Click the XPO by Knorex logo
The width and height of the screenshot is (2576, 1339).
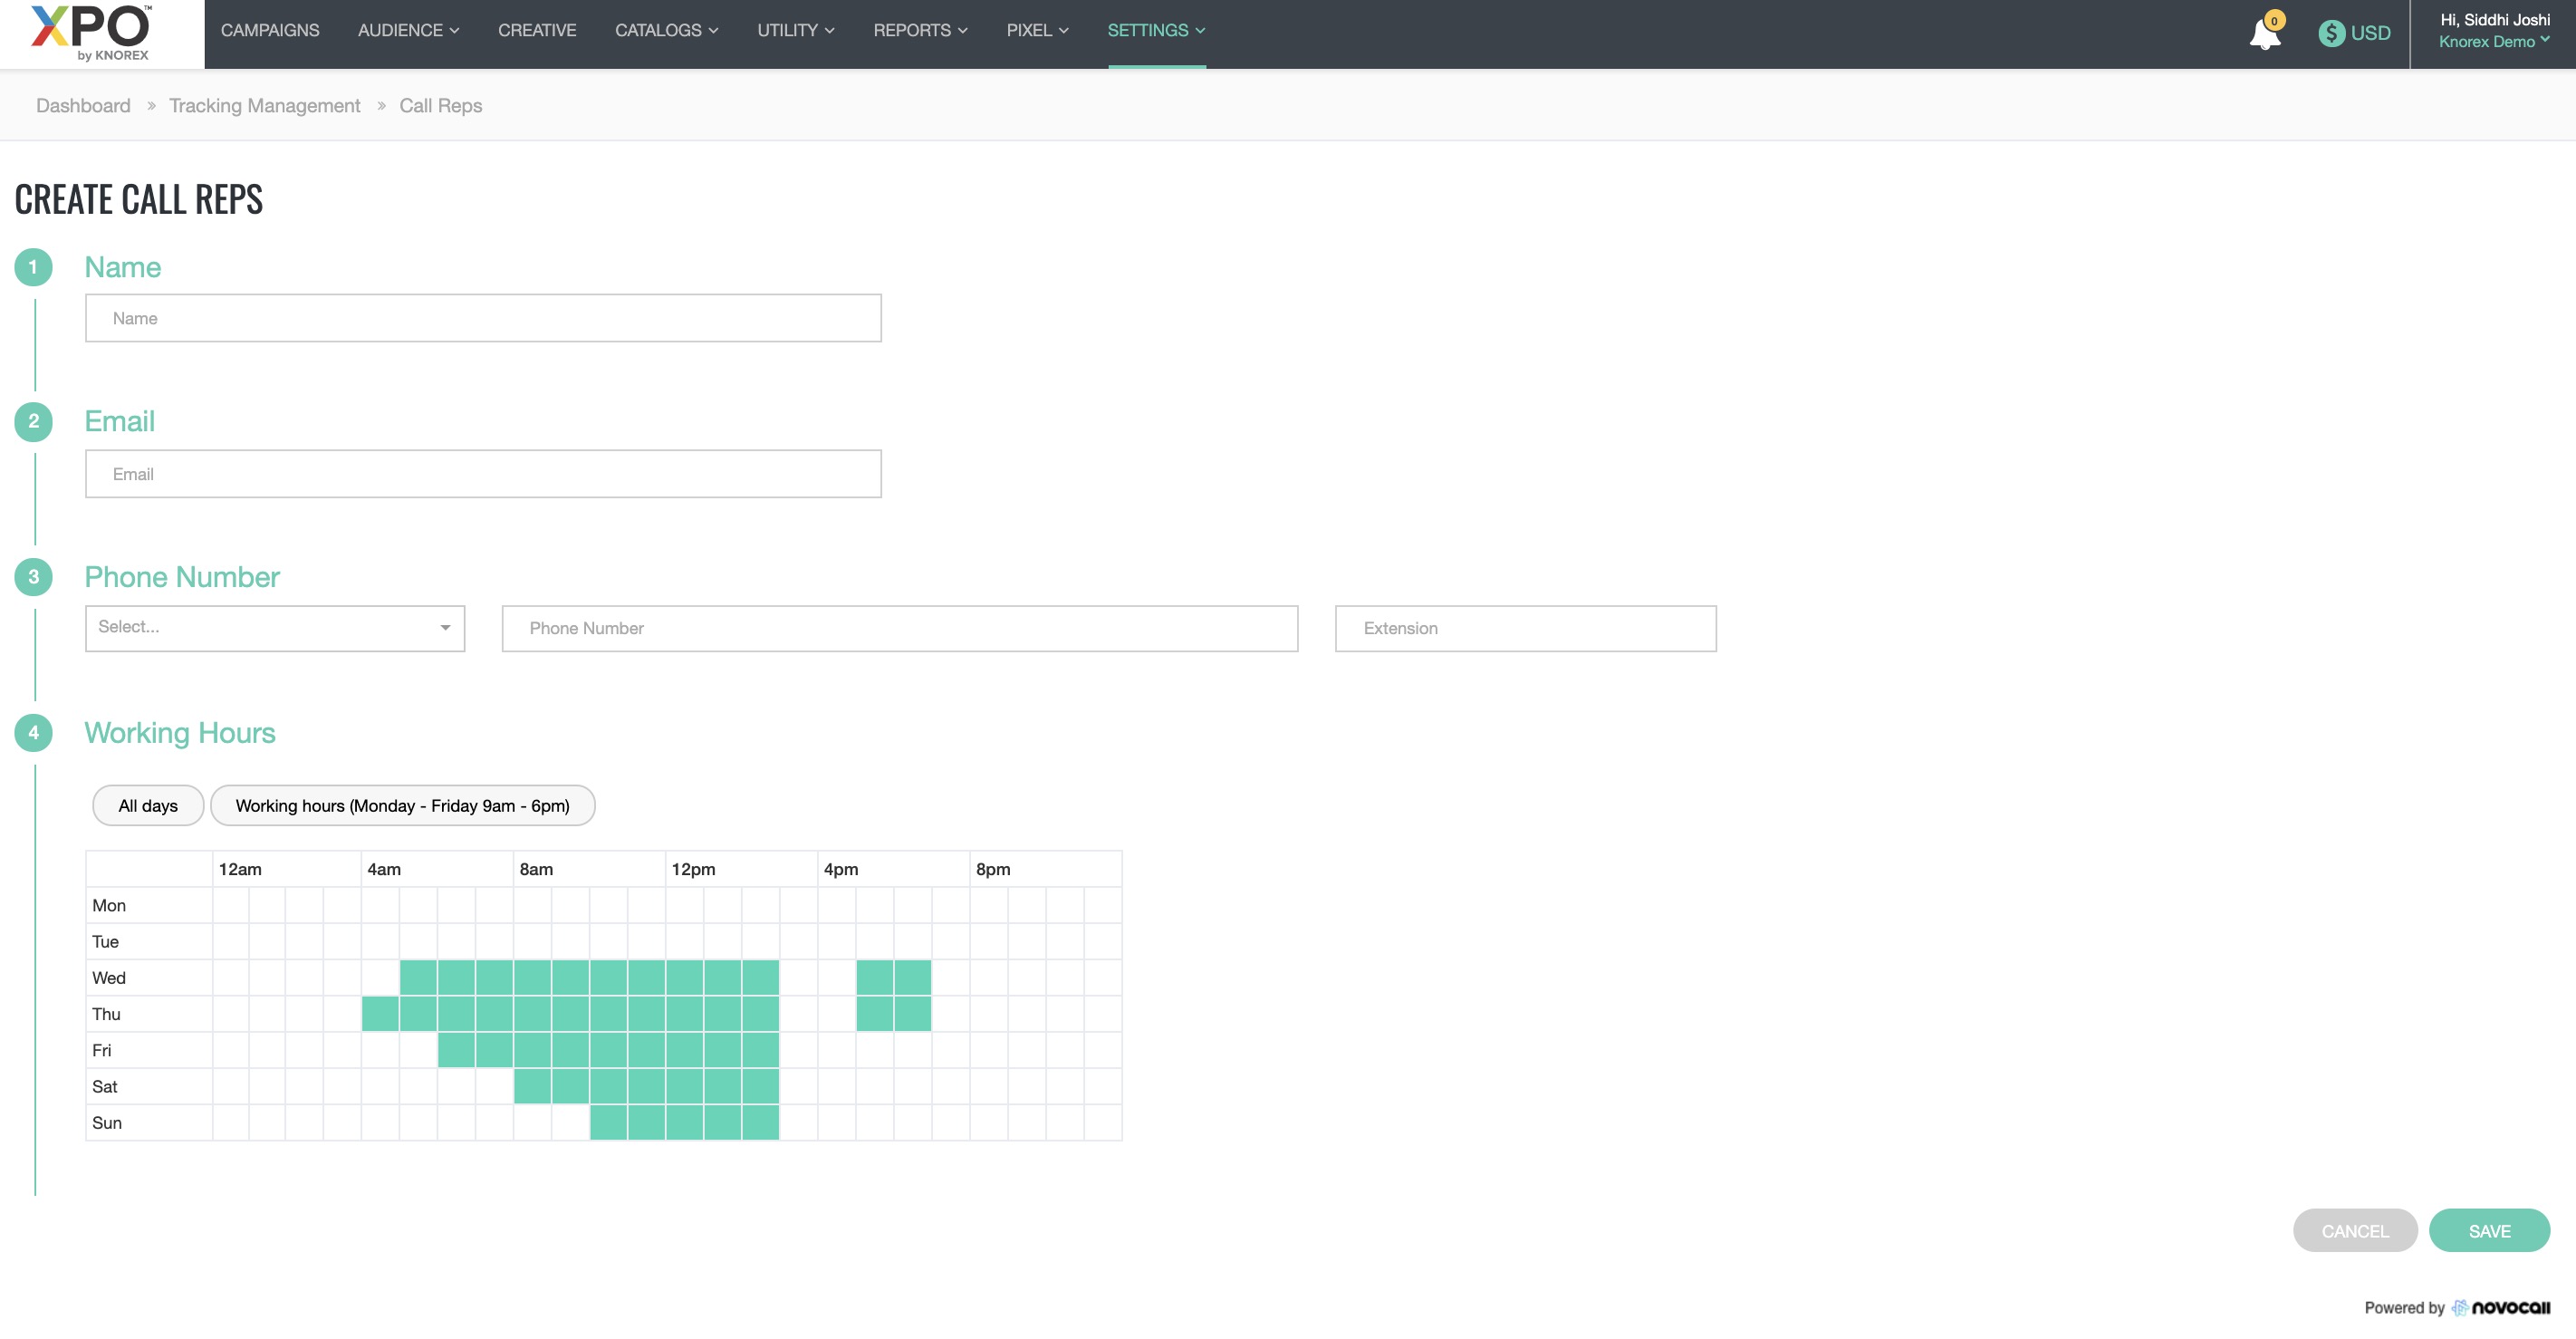click(x=91, y=33)
